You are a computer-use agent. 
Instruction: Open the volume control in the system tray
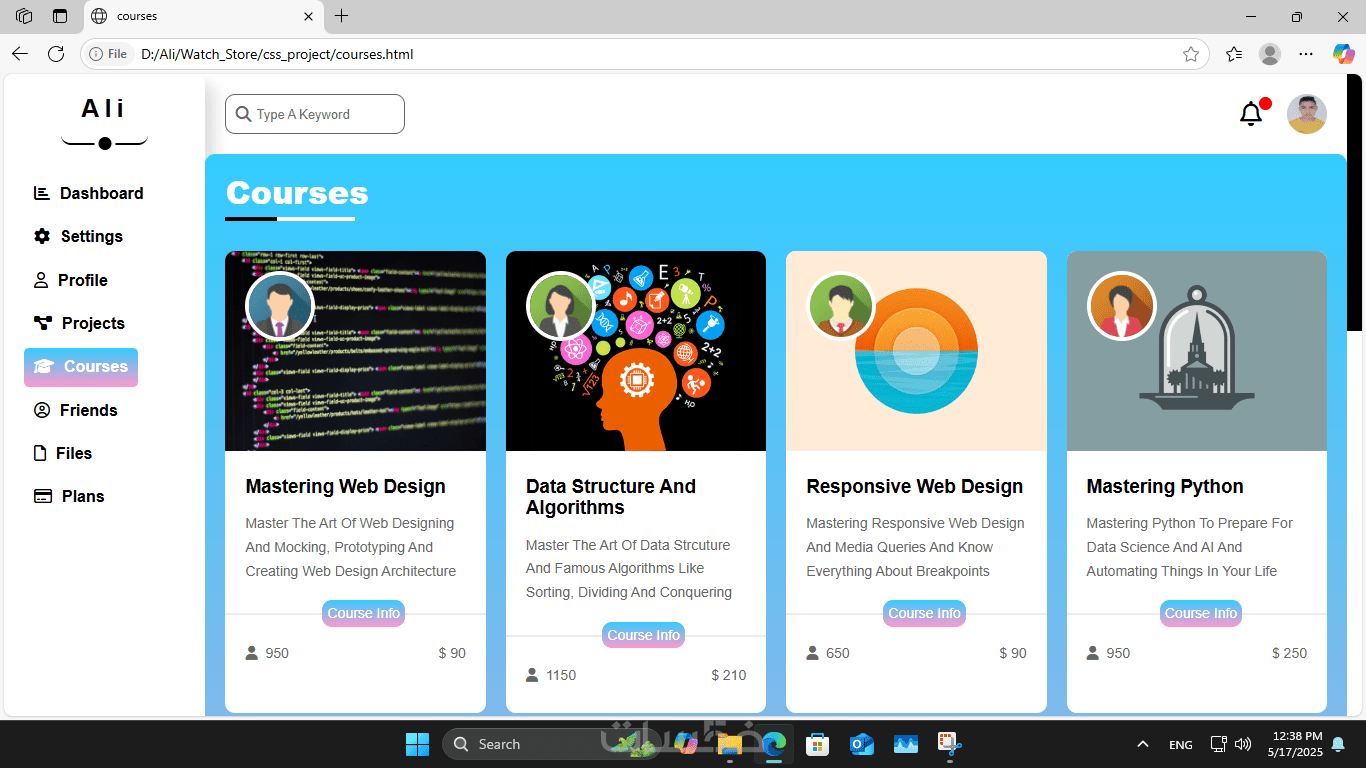(1243, 744)
